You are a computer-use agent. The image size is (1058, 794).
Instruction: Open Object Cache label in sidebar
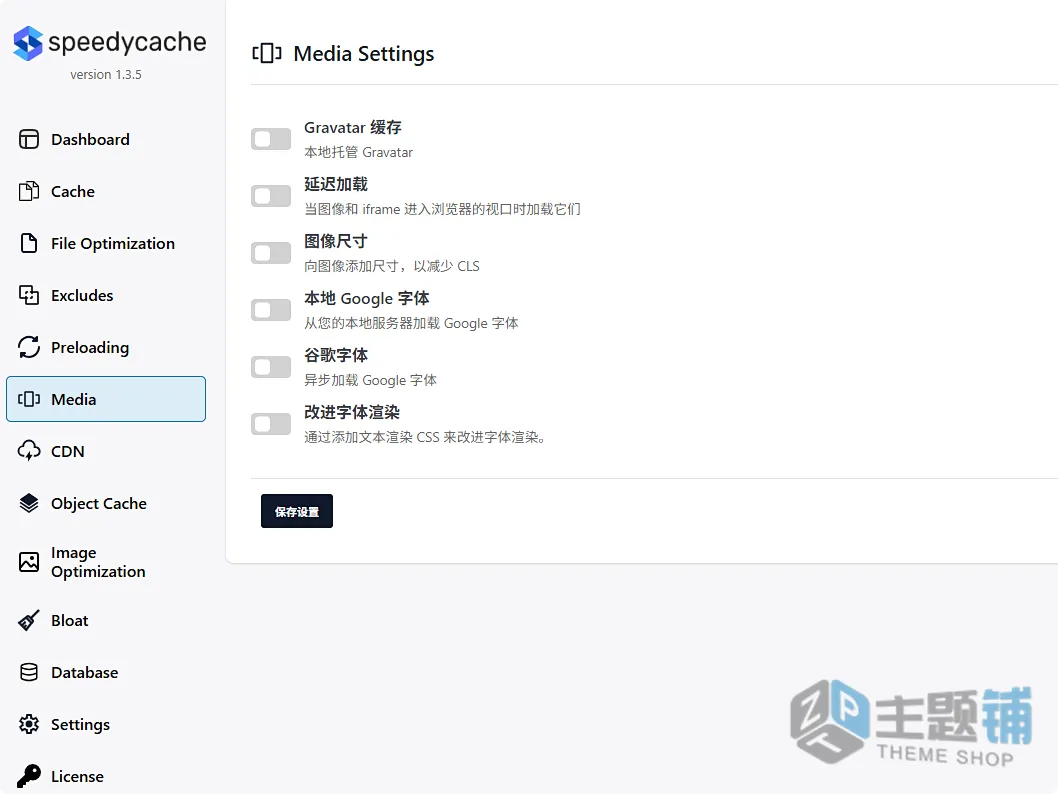pos(99,503)
